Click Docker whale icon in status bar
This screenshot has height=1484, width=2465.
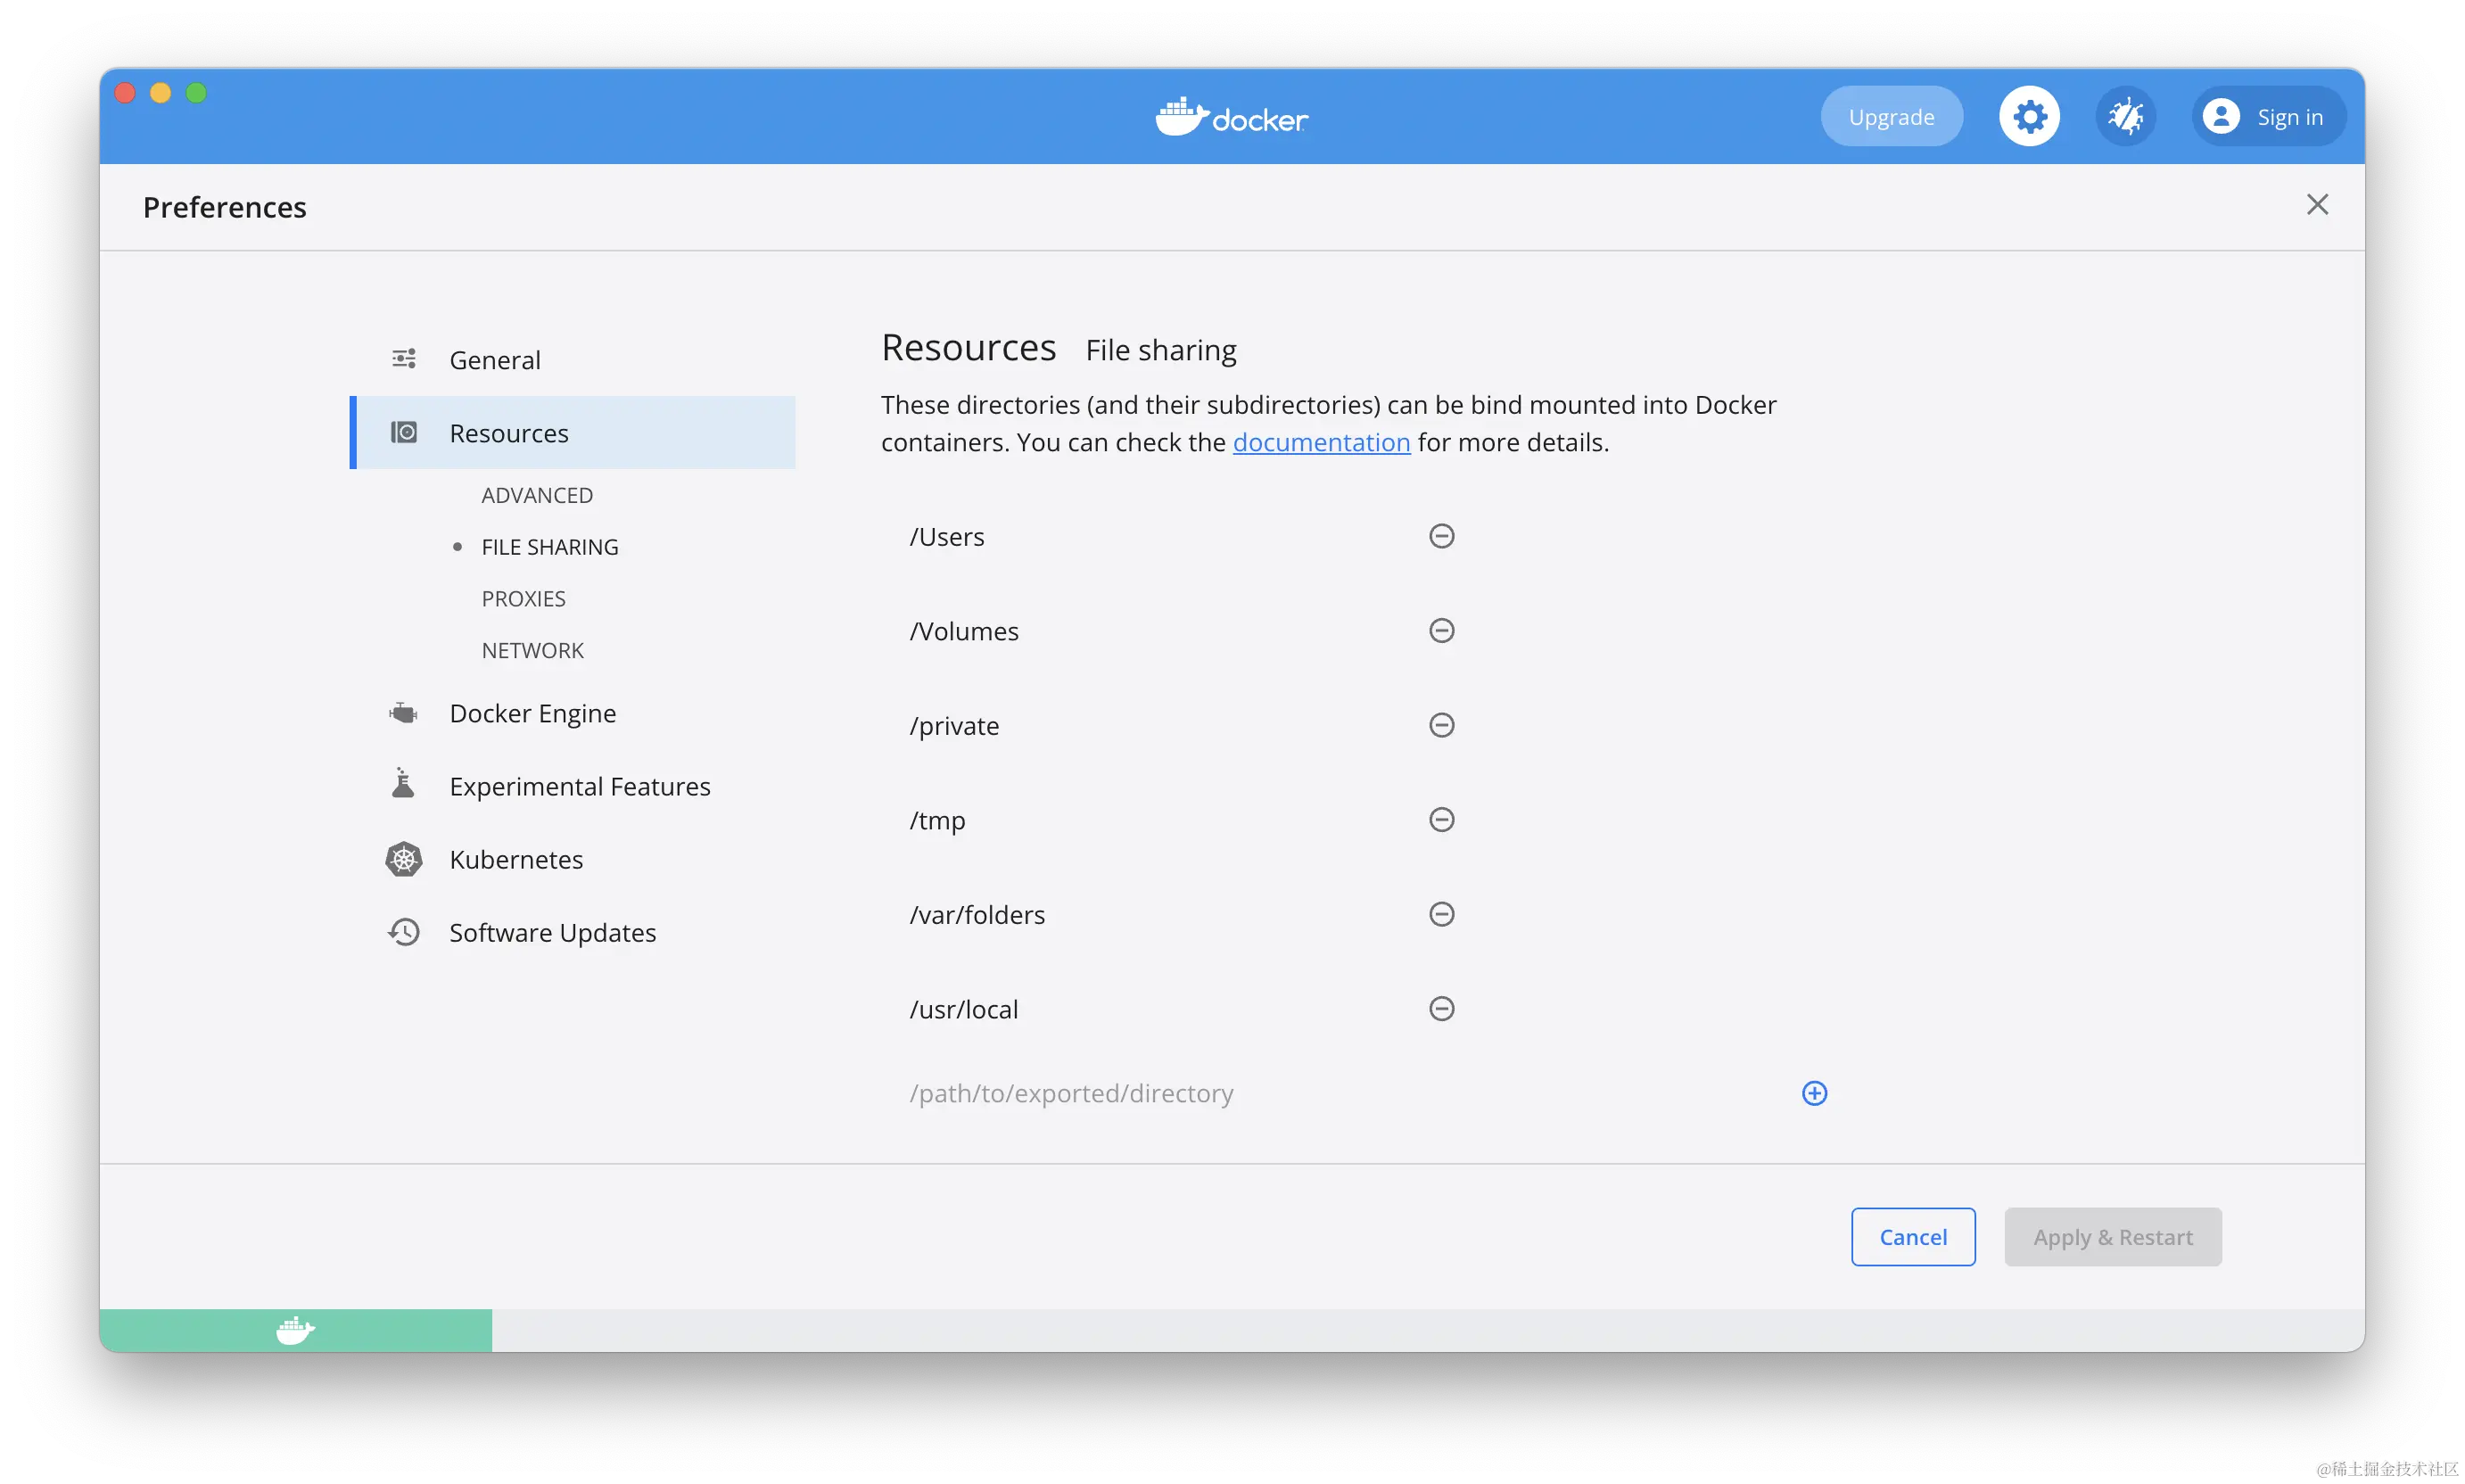[x=295, y=1331]
